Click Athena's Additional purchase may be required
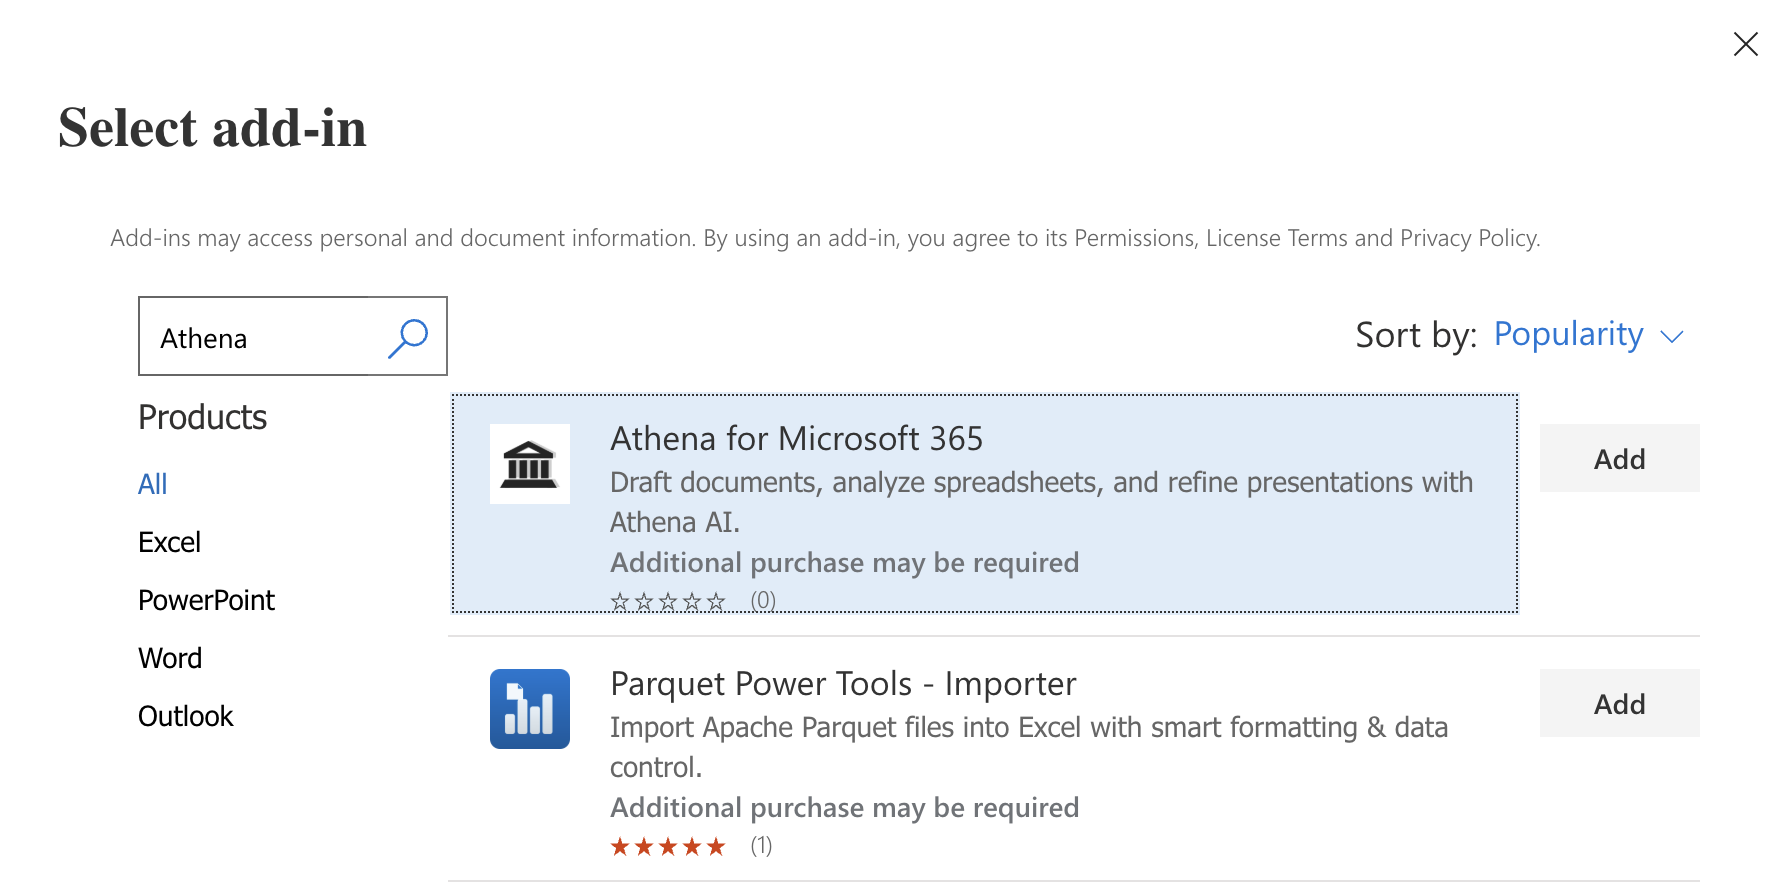The width and height of the screenshot is (1786, 884). (845, 562)
